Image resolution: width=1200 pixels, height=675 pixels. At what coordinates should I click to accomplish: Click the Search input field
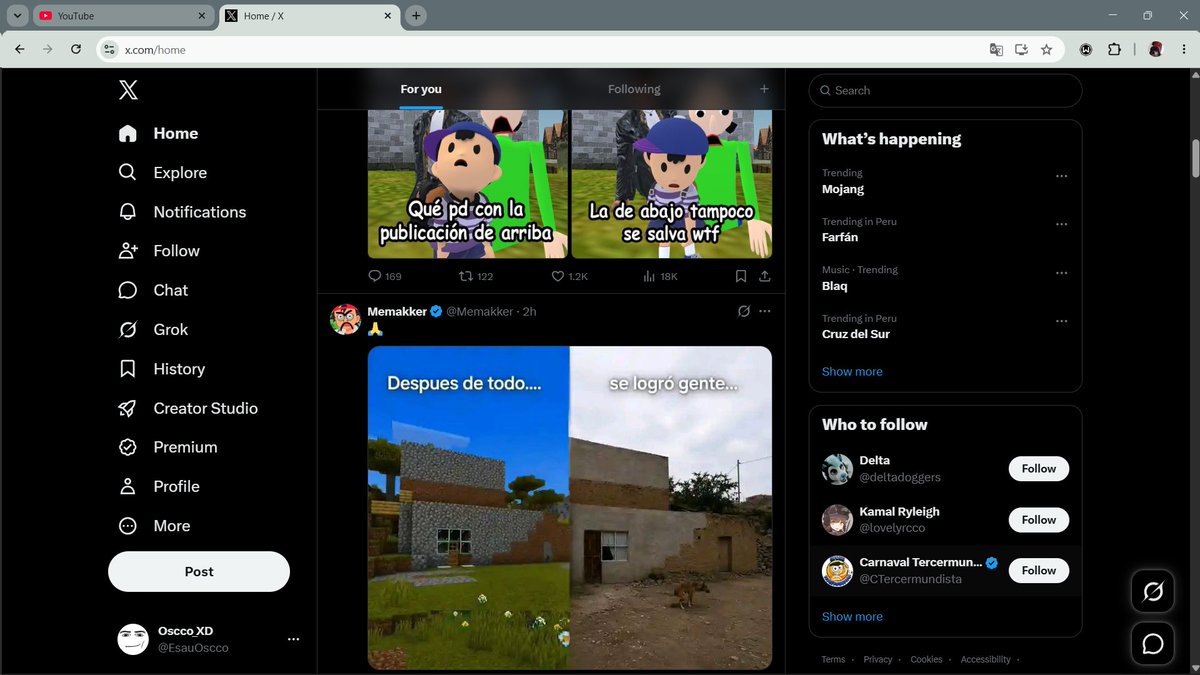[945, 90]
